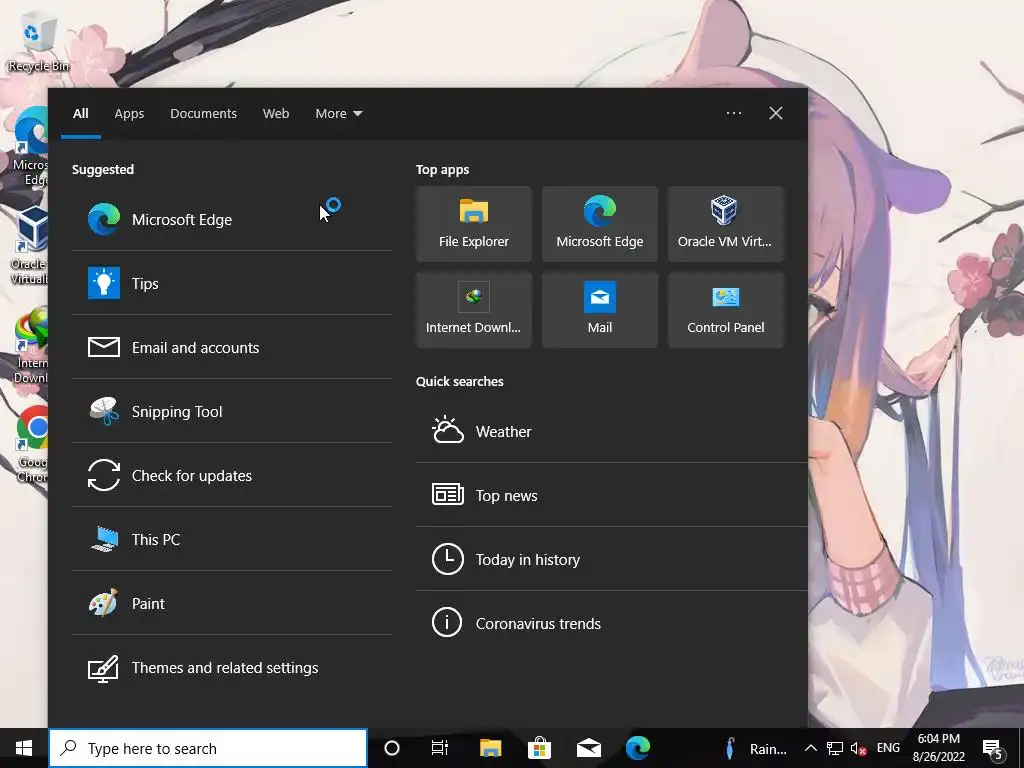Viewport: 1024px width, 768px height.
Task: Close the search panel
Action: (x=775, y=113)
